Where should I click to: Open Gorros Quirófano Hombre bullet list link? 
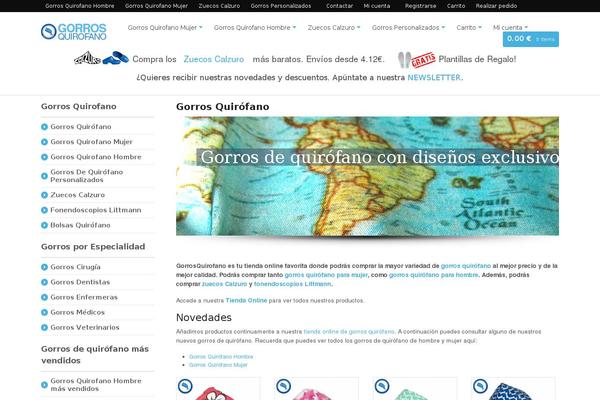pyautogui.click(x=221, y=356)
